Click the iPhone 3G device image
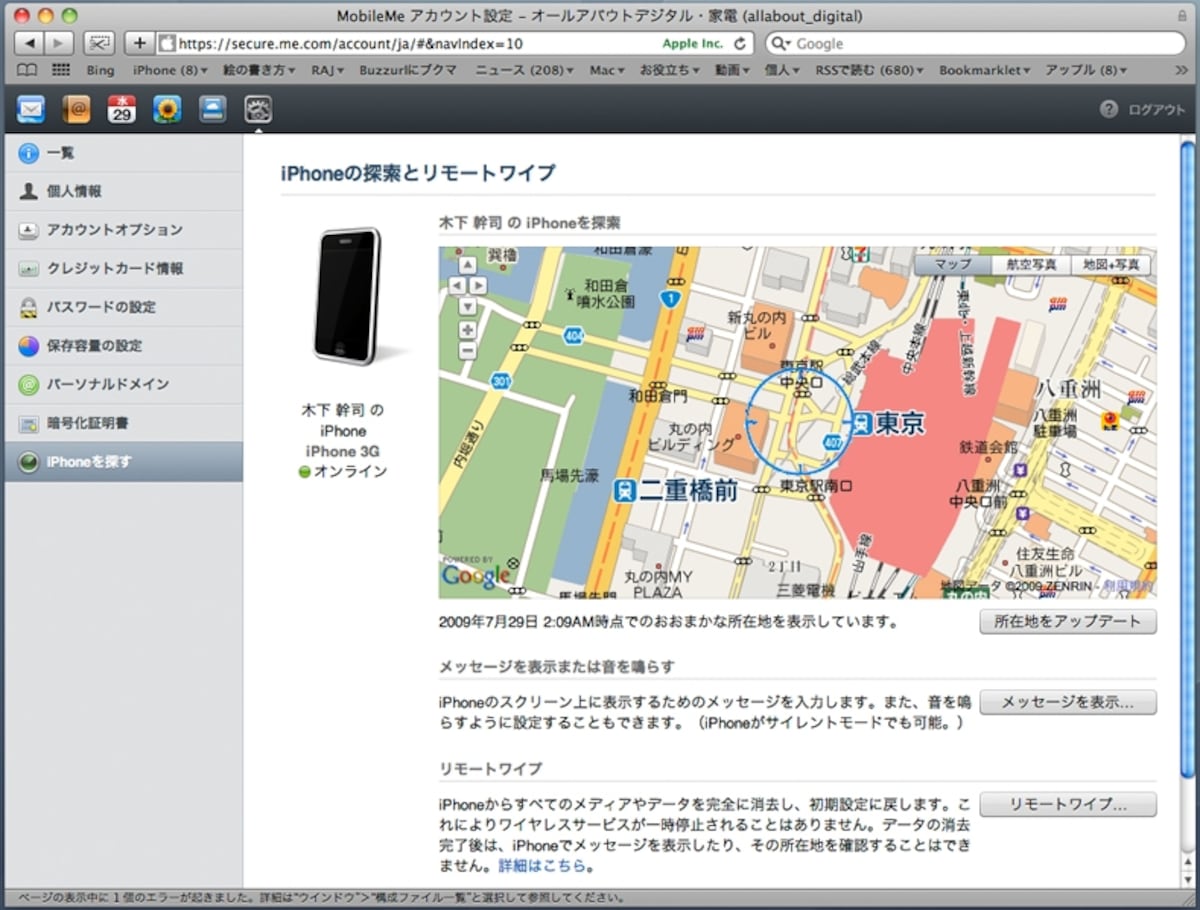Viewport: 1200px width, 910px height. point(348,297)
